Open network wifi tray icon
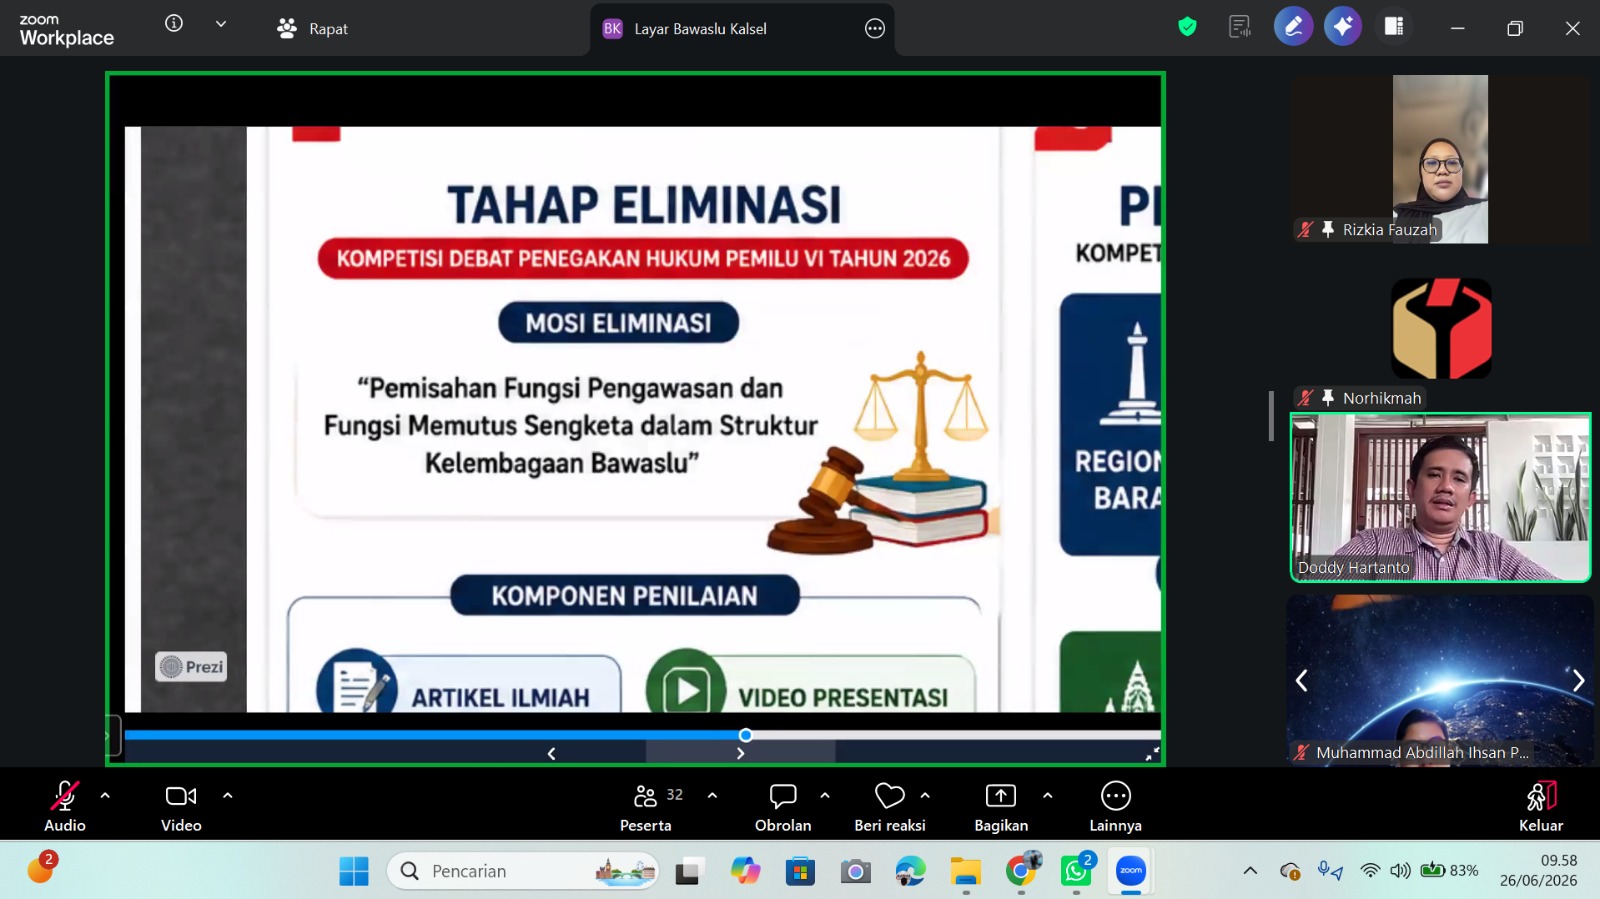Viewport: 1600px width, 899px height. tap(1370, 871)
